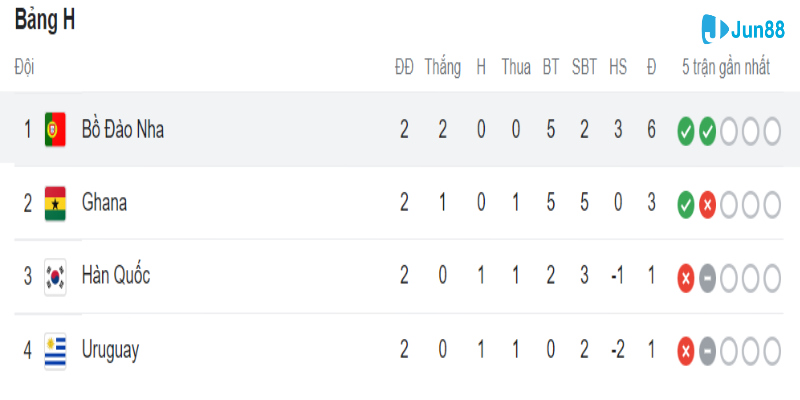Click the '5 trận gần nhất' header
Viewport: 800px width, 400px height.
click(726, 68)
